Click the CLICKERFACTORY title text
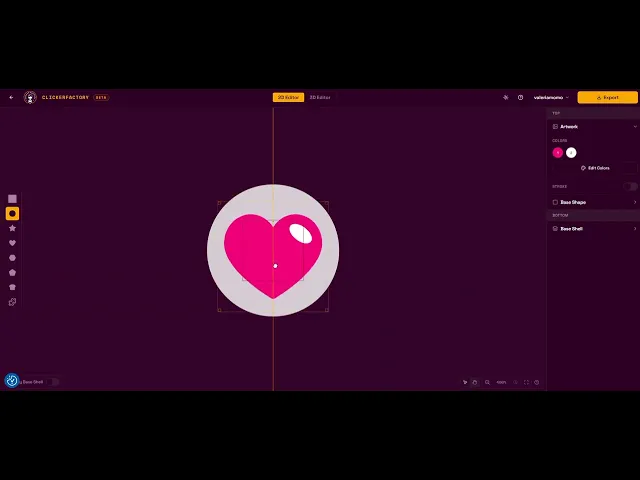The width and height of the screenshot is (640, 480). coord(65,97)
